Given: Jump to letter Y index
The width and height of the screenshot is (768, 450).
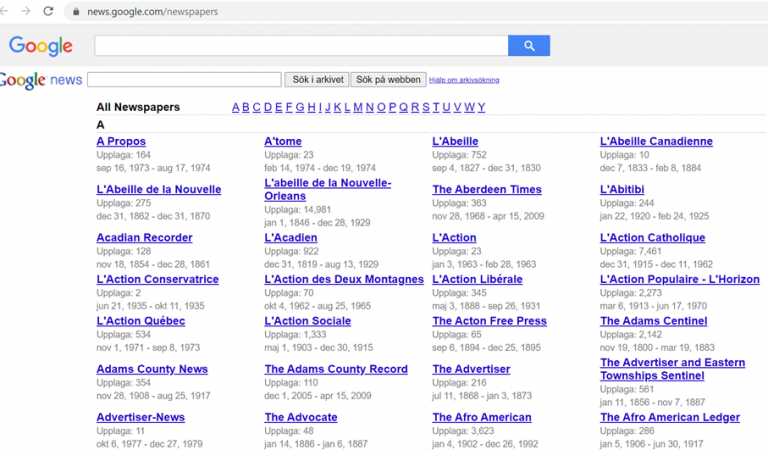Looking at the screenshot, I should point(481,107).
